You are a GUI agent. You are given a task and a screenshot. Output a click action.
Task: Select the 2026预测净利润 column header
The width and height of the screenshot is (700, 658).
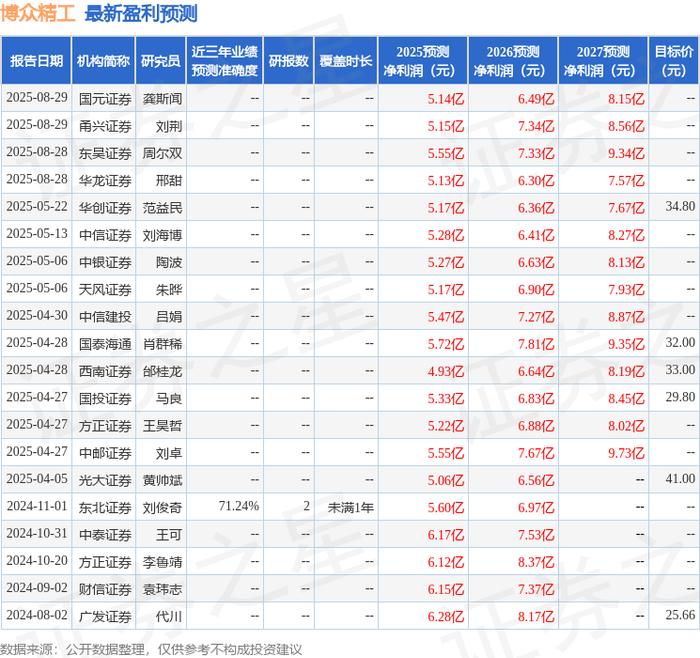(x=513, y=61)
